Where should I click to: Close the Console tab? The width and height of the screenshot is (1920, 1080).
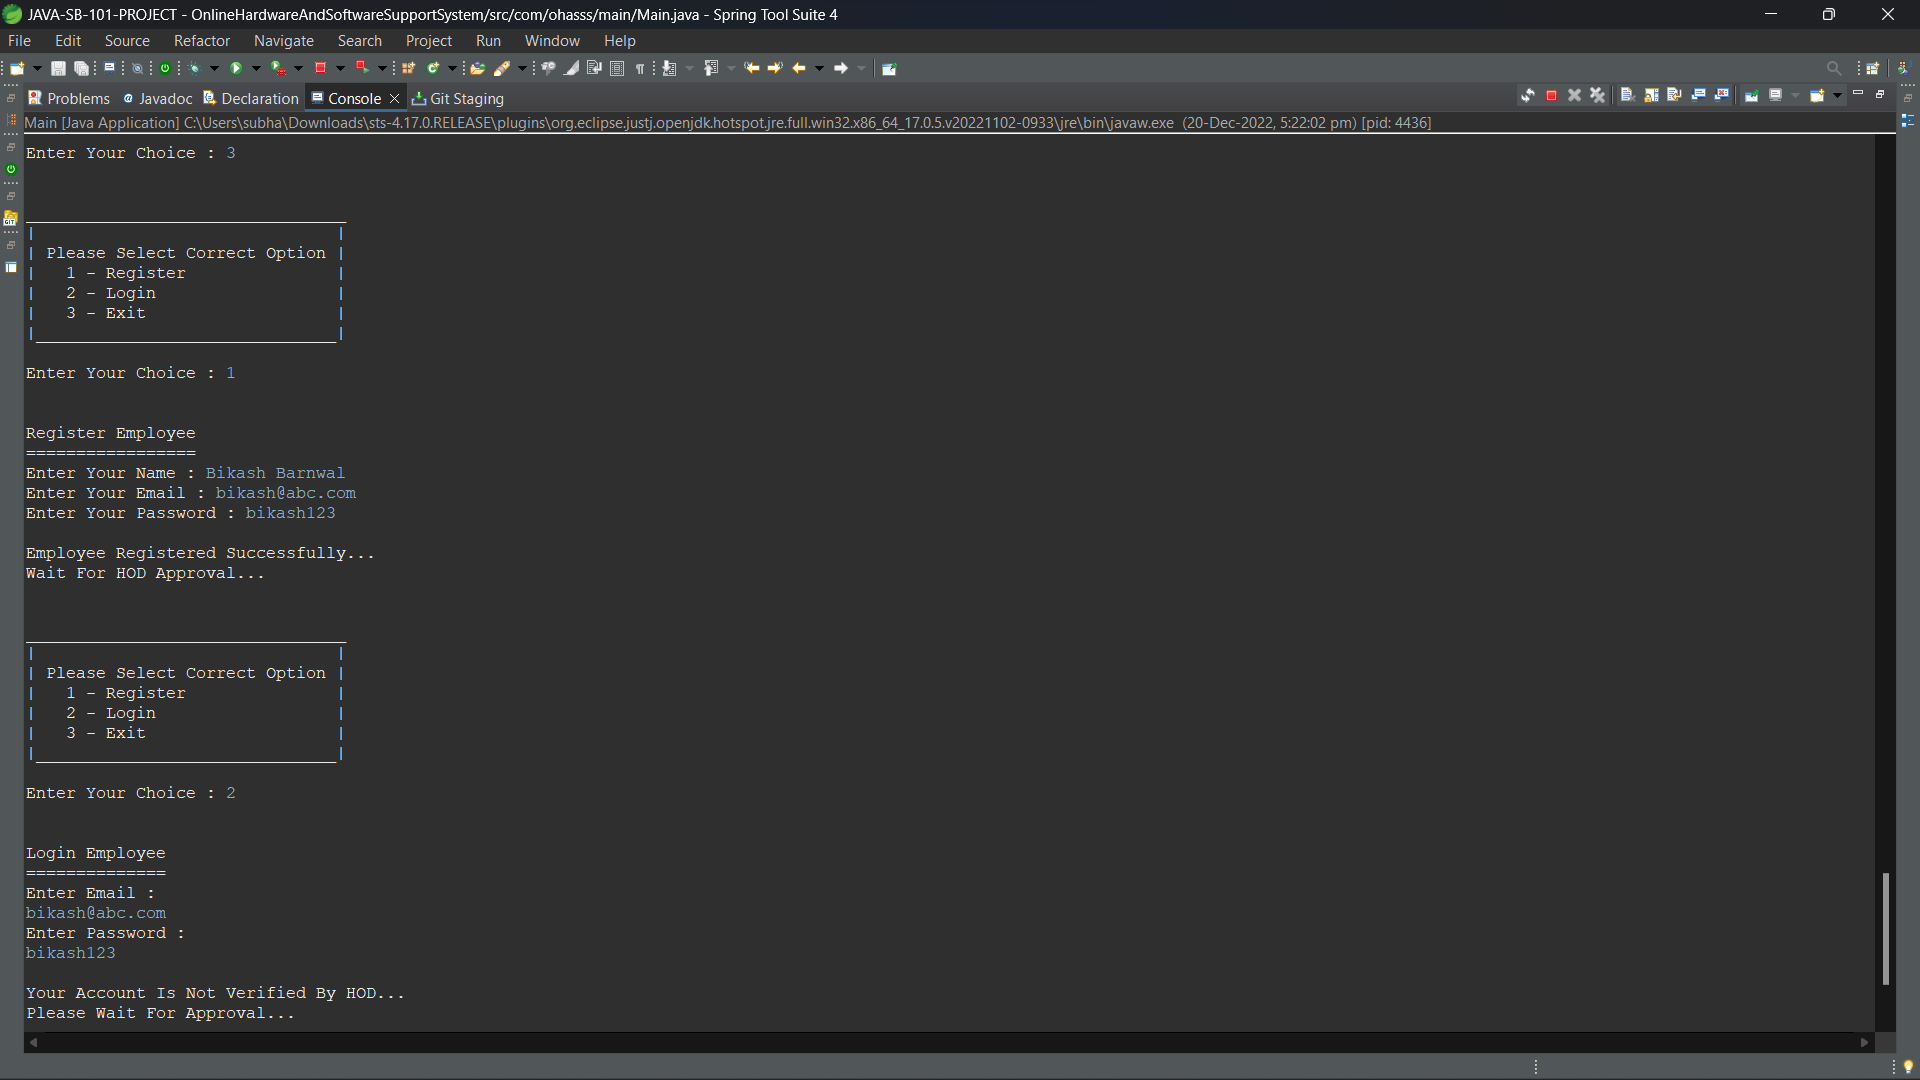(394, 99)
